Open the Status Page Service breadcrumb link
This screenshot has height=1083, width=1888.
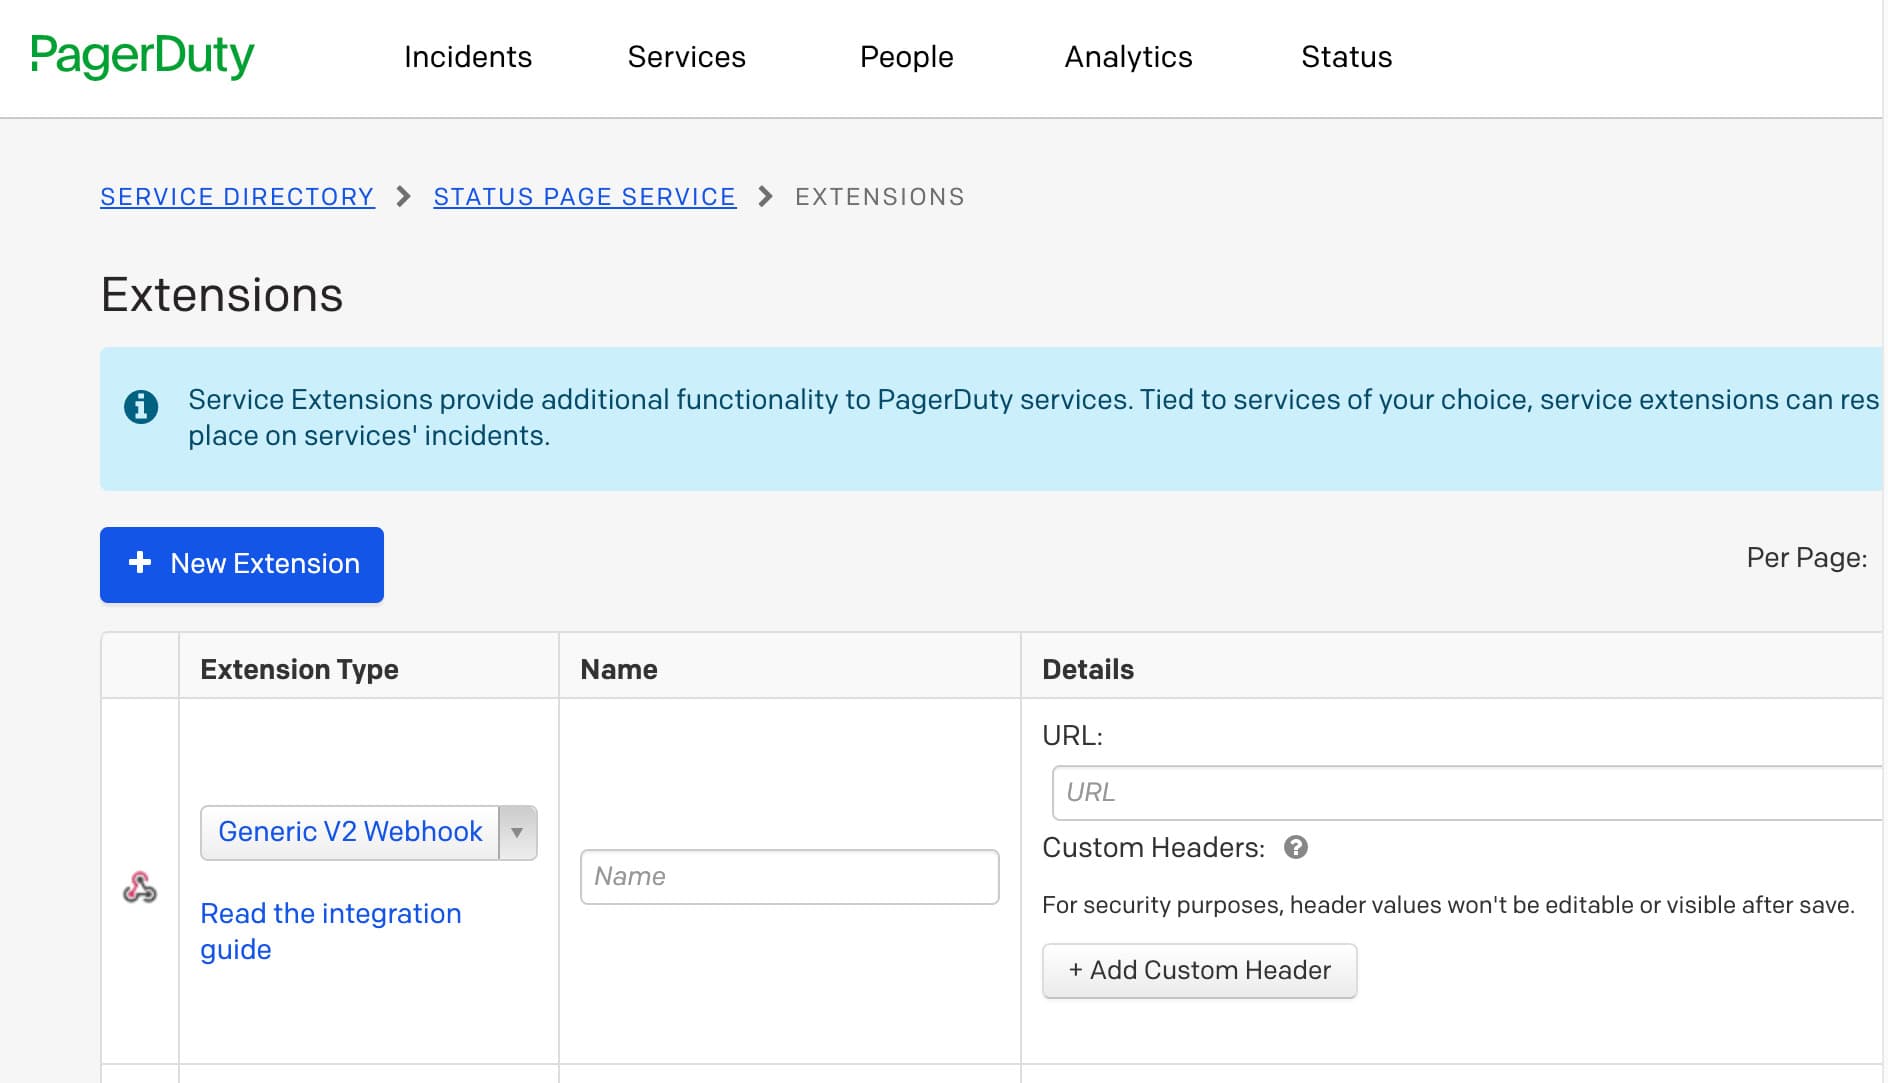click(x=584, y=196)
